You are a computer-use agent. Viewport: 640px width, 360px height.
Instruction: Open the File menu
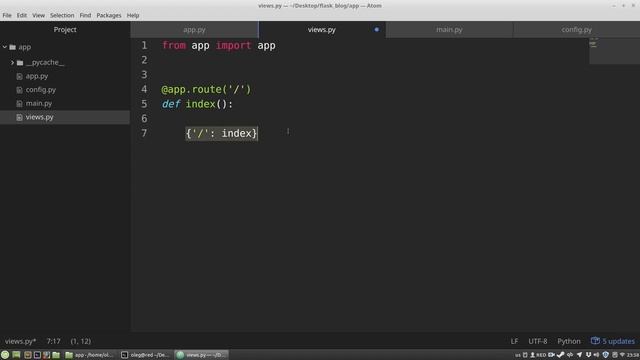(x=7, y=15)
